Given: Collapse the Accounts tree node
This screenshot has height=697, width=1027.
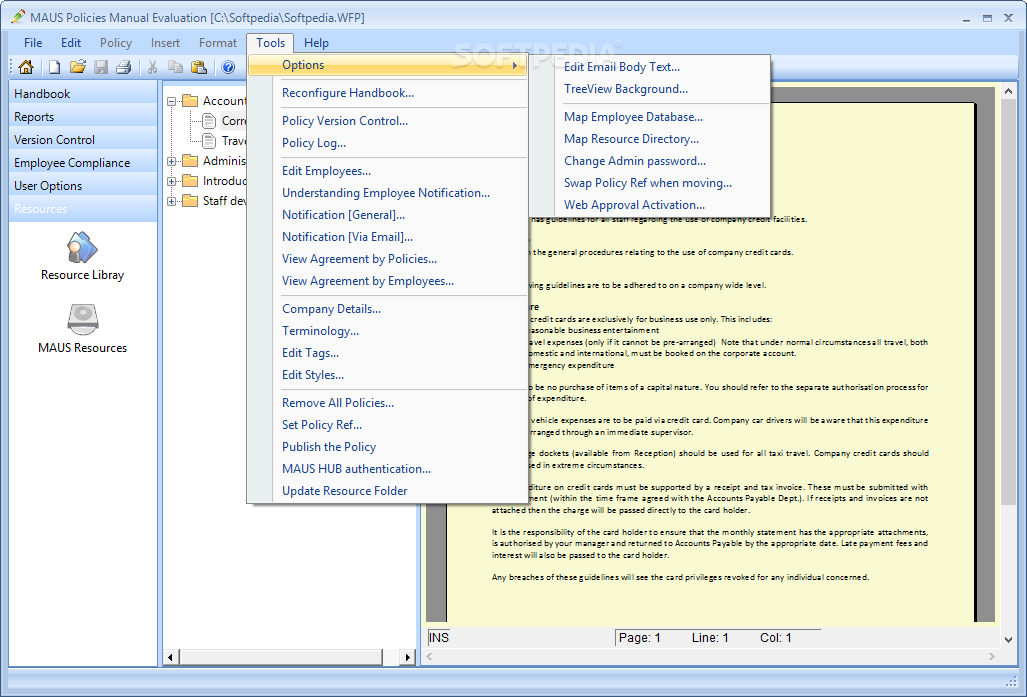Looking at the screenshot, I should [x=172, y=102].
